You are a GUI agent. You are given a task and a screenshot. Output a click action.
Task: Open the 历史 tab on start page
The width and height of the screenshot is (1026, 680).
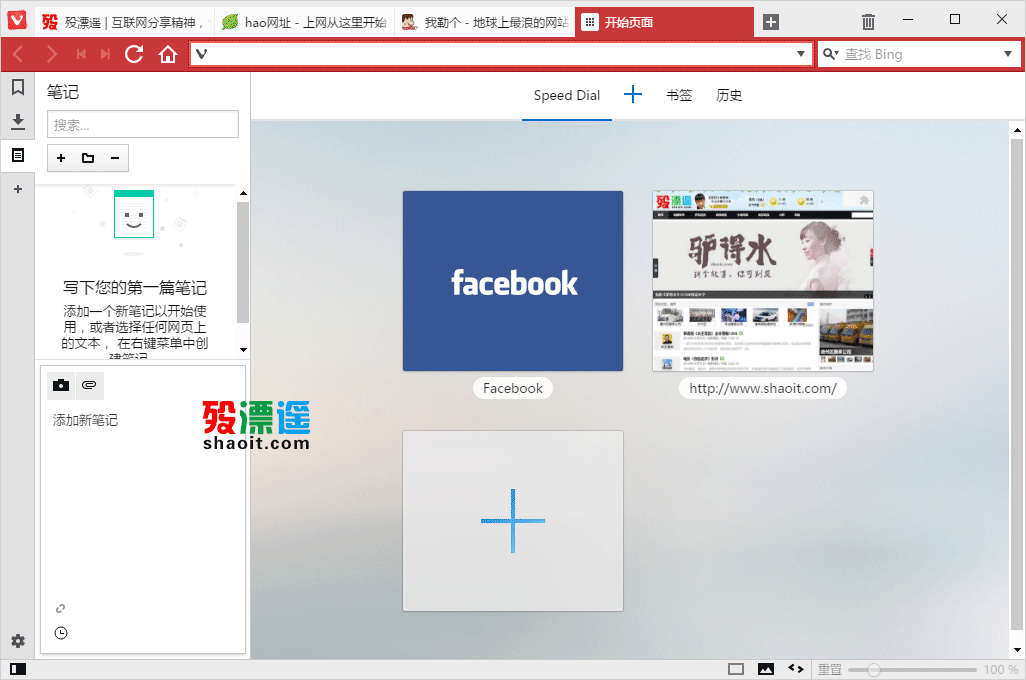click(729, 96)
